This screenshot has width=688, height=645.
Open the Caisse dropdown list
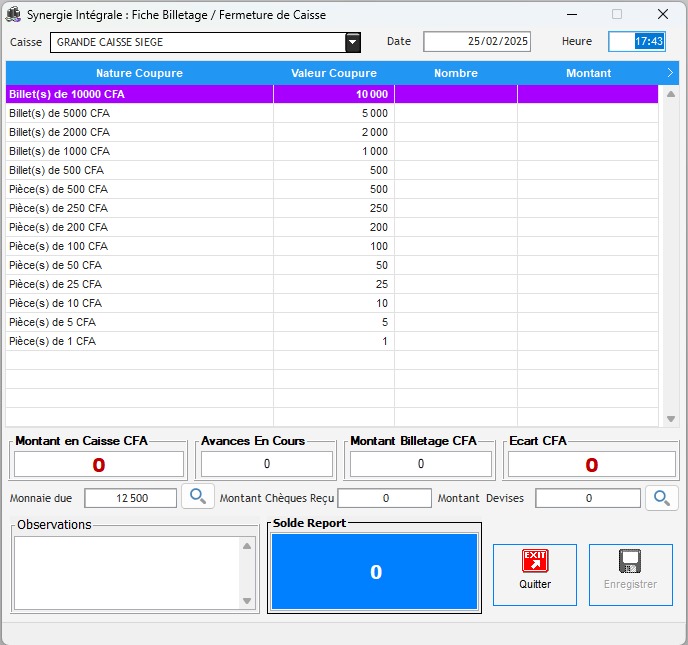coord(352,42)
